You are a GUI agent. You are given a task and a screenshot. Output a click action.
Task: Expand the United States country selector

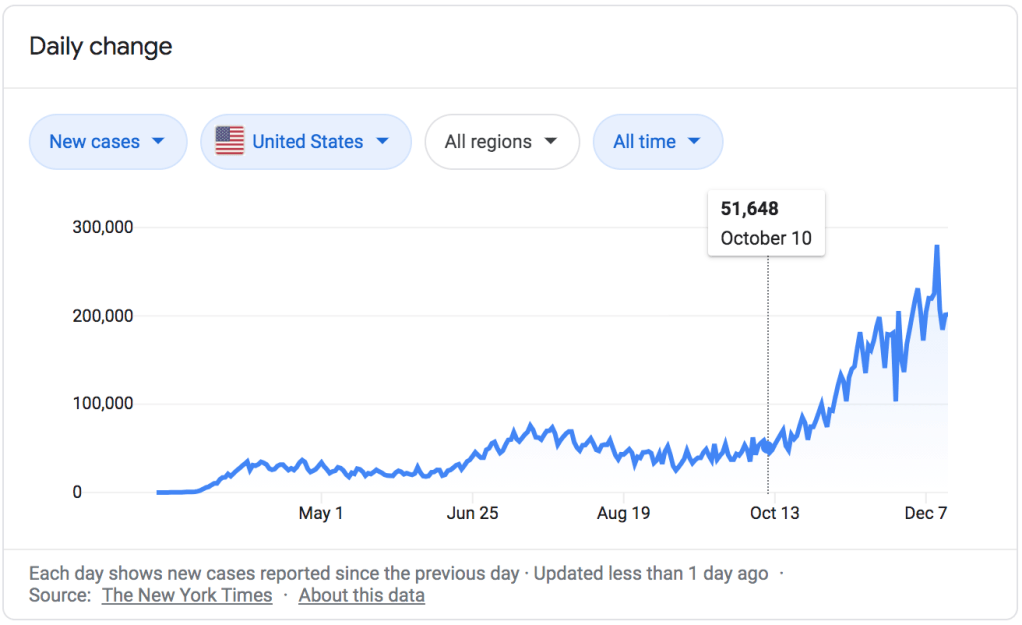[305, 142]
